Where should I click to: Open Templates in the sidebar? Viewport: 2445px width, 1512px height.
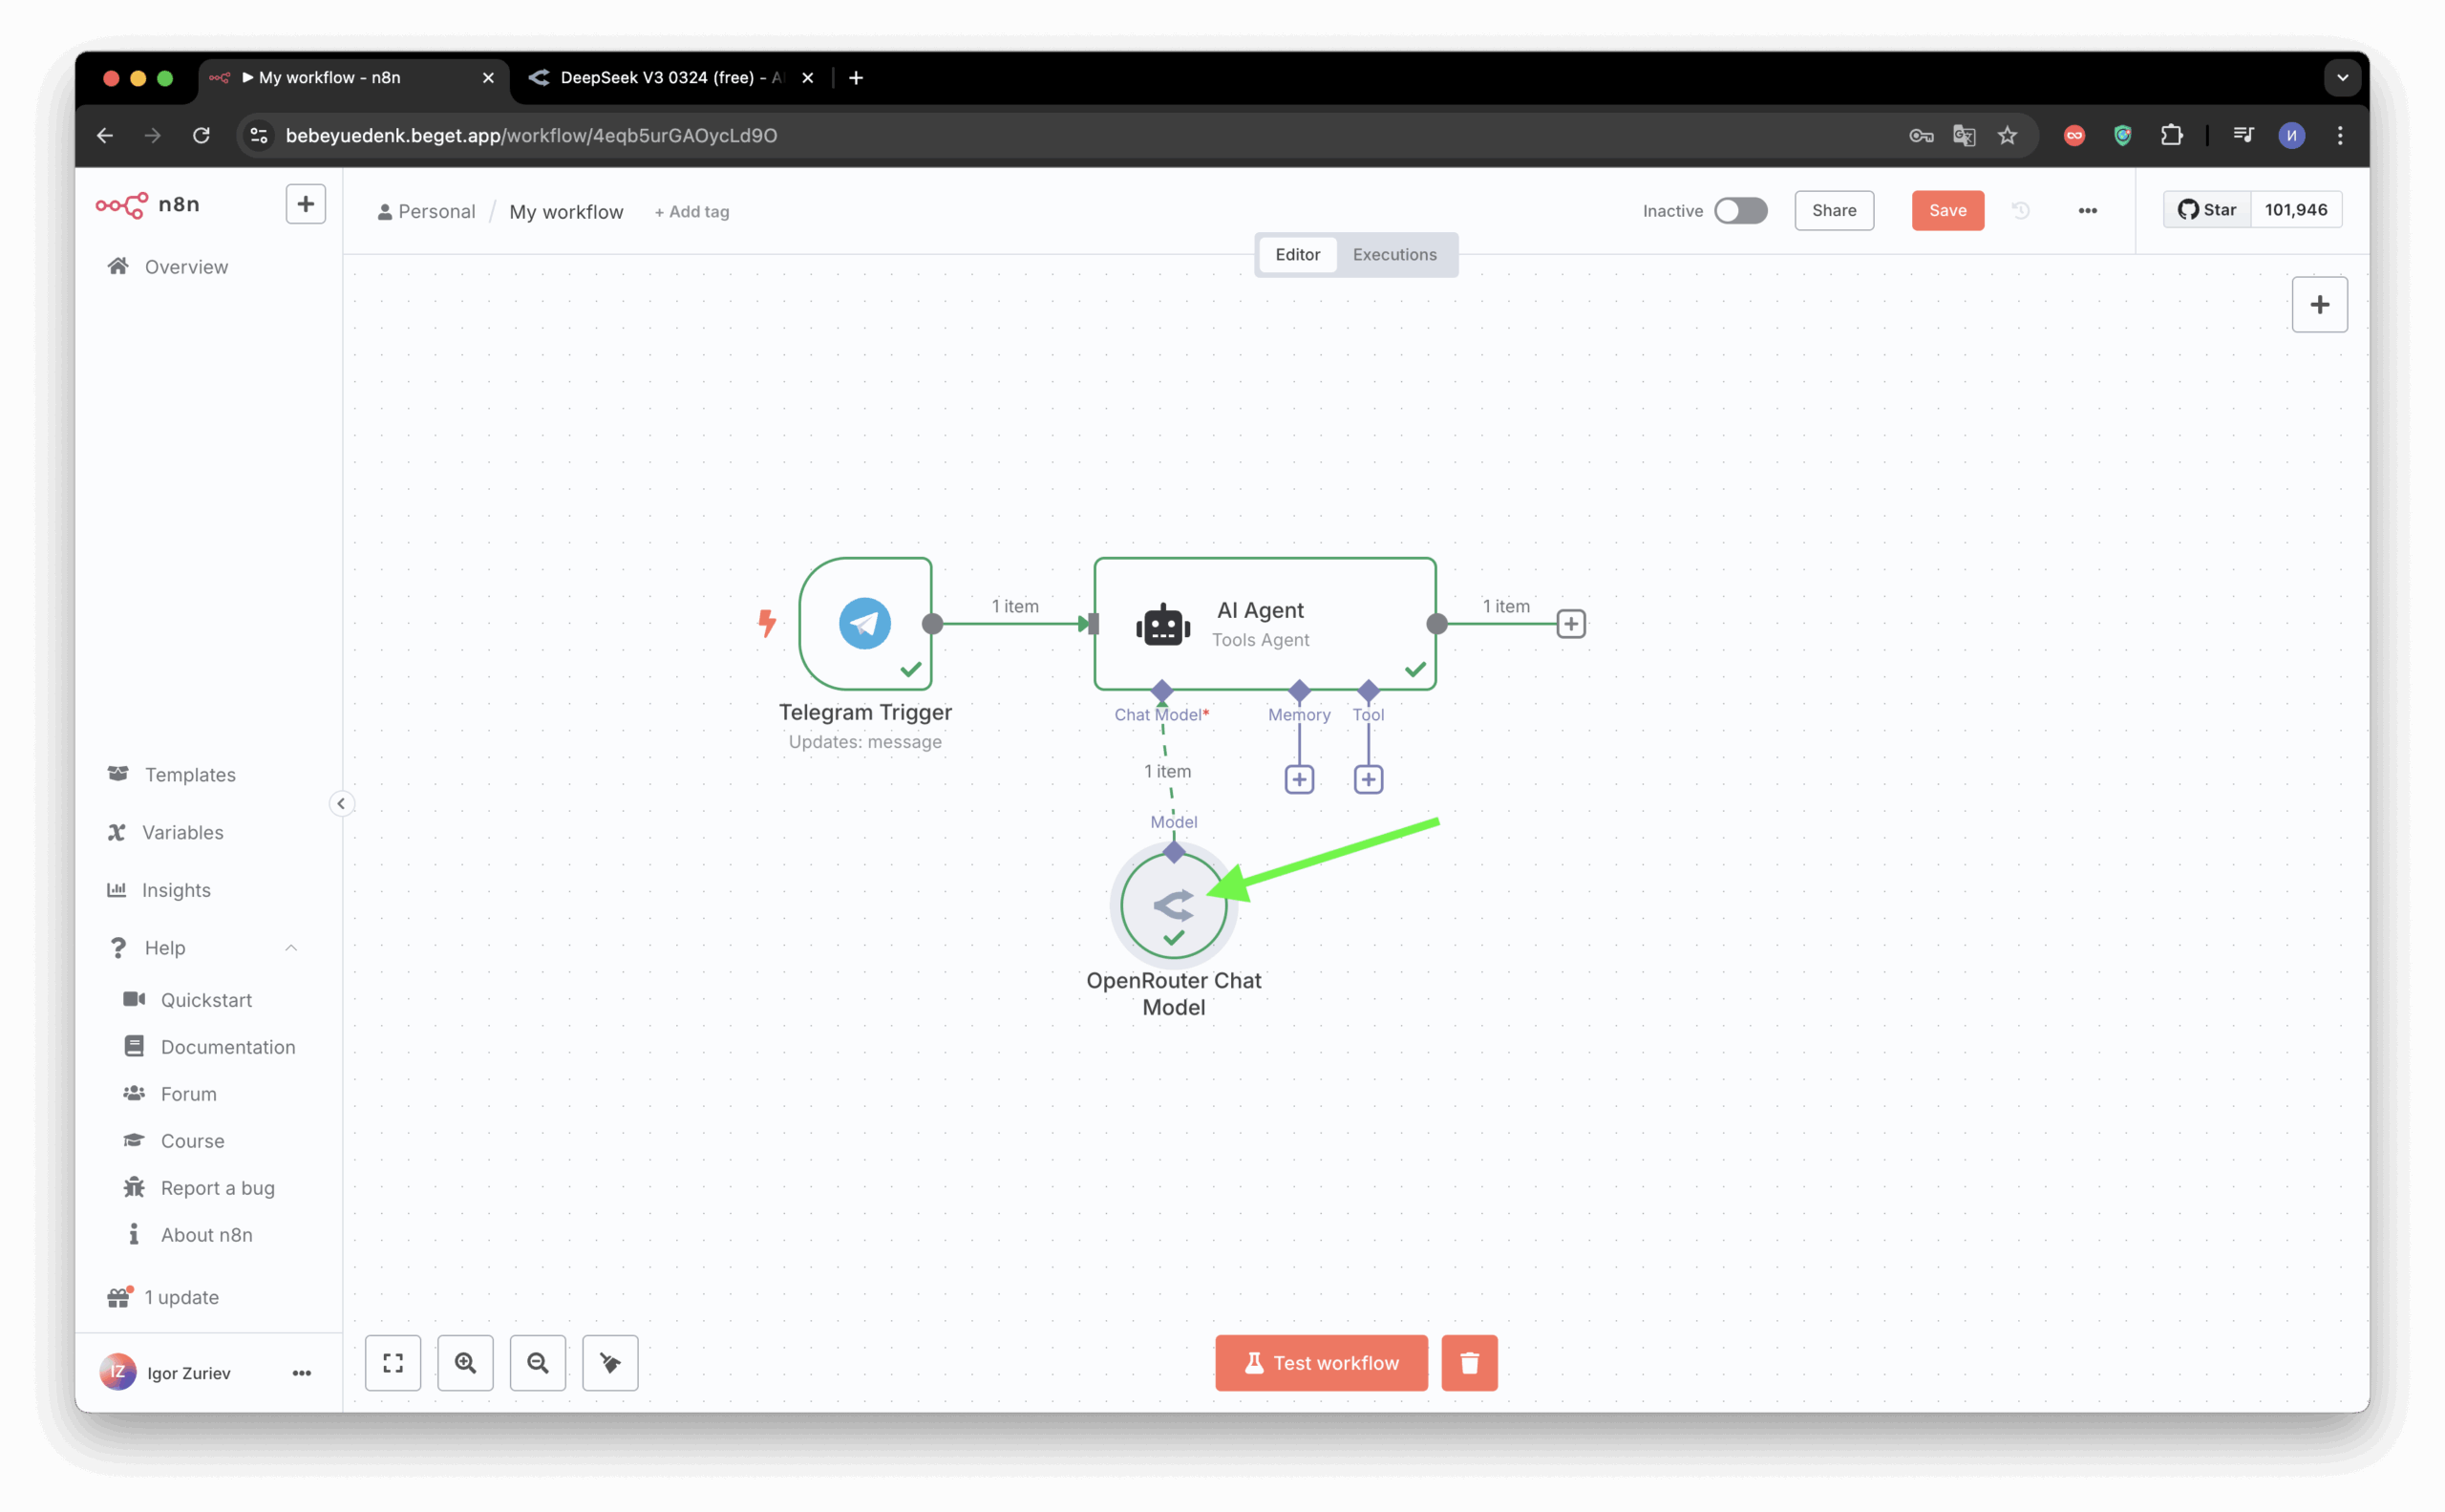pos(190,774)
